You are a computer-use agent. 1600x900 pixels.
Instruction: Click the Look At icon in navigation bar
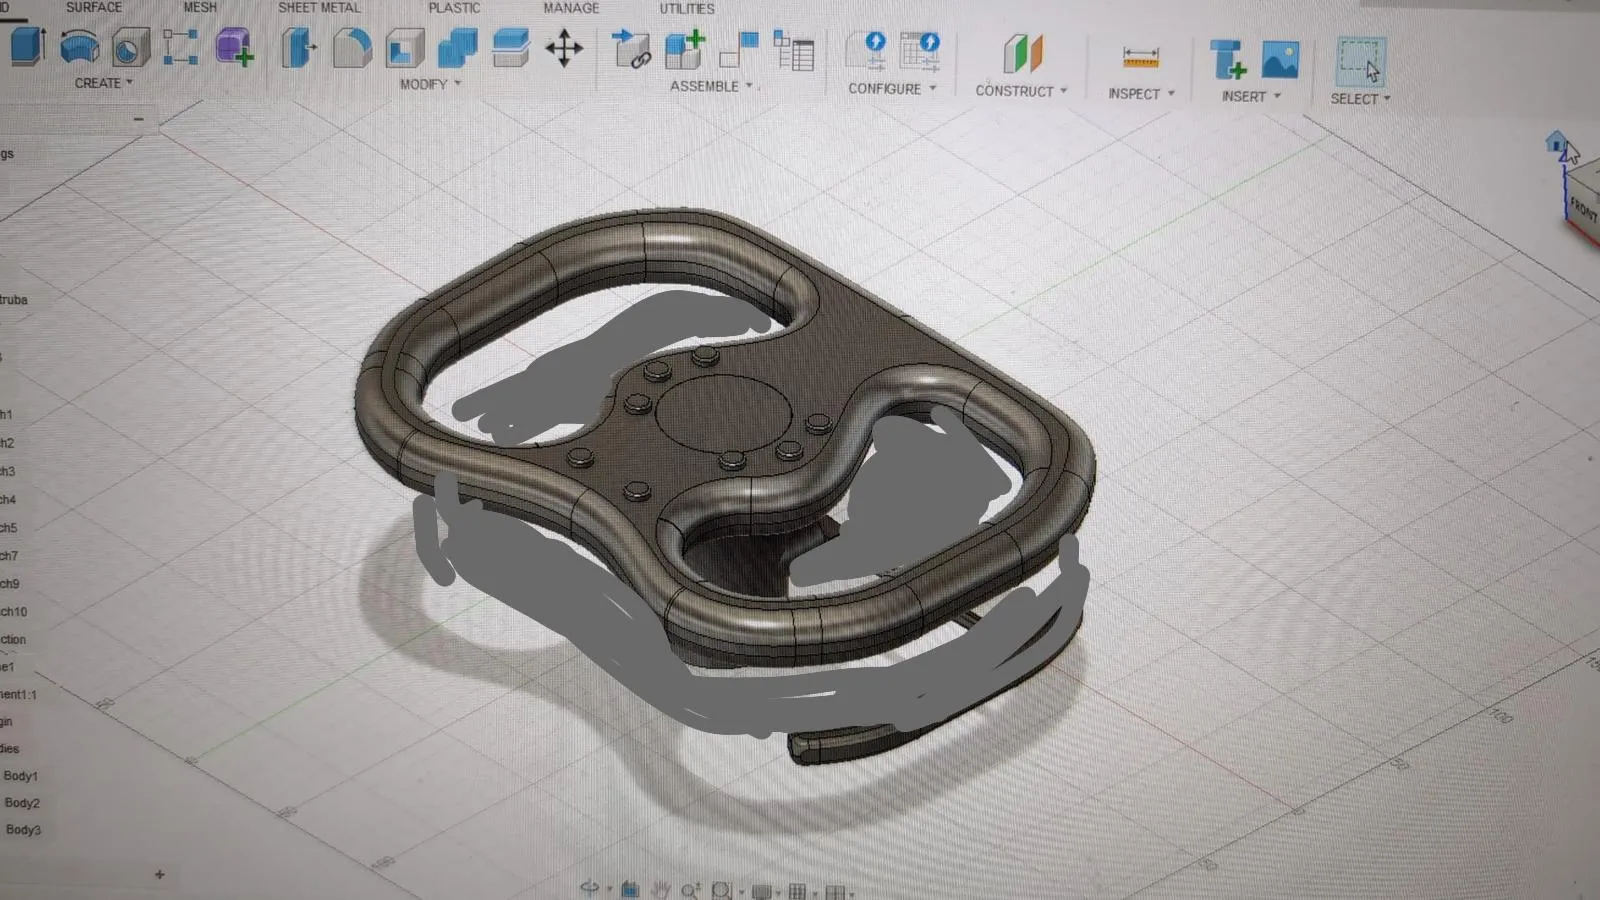pos(630,888)
